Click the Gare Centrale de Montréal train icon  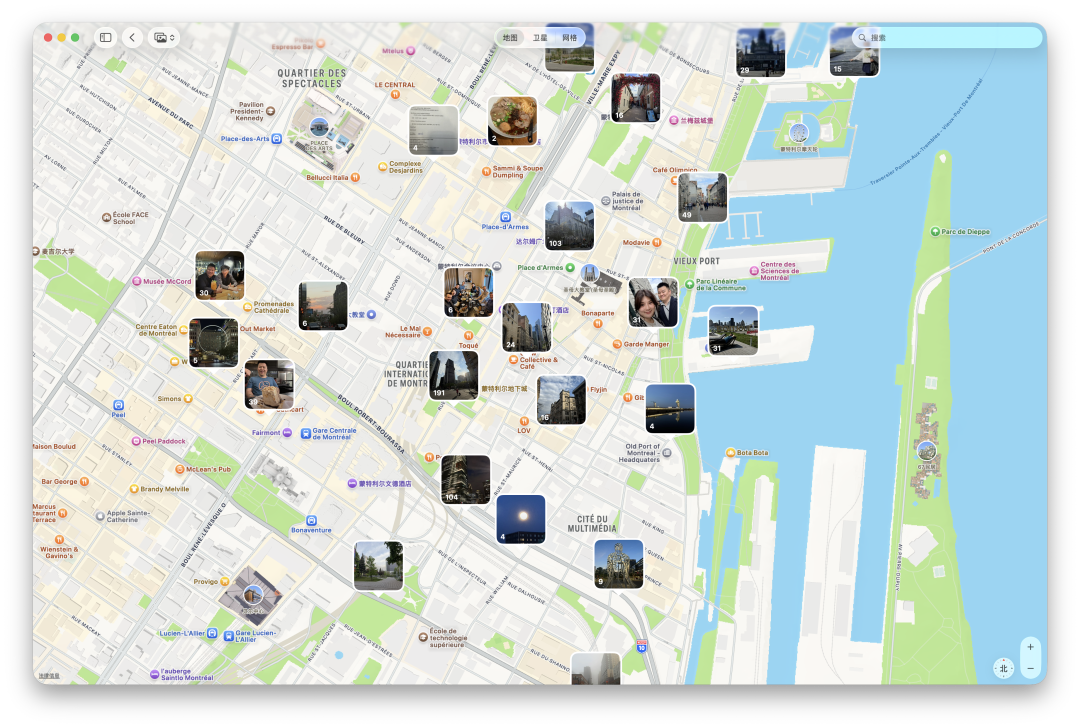tap(306, 434)
